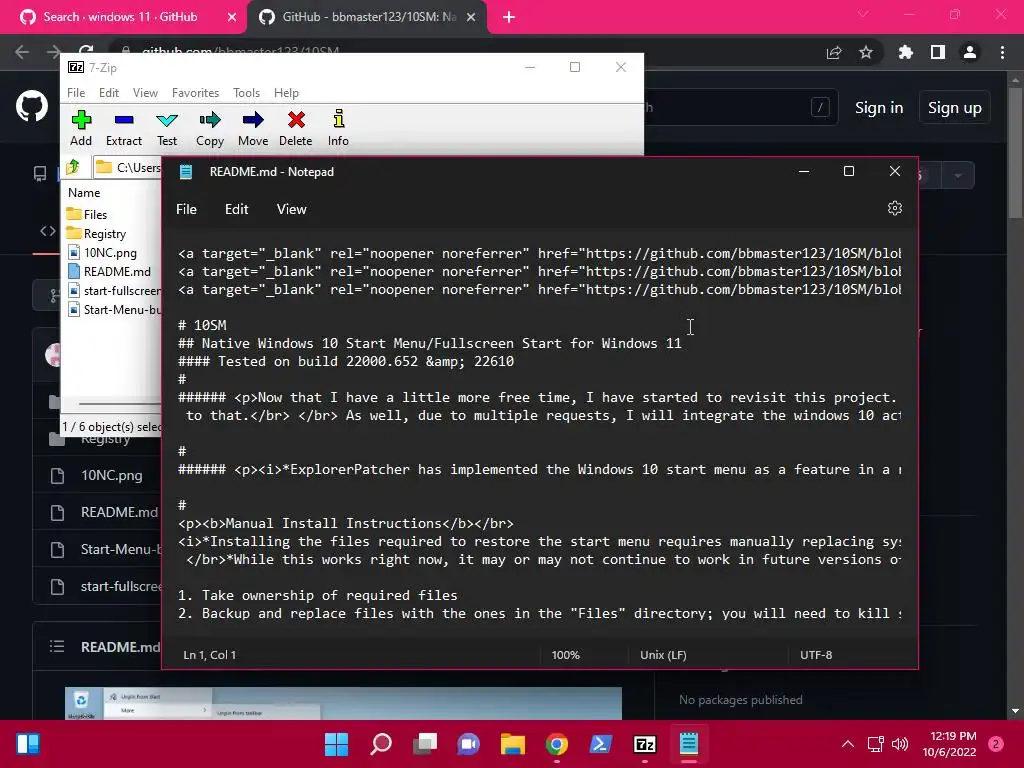Open 10NC.png in GitHub repo list
This screenshot has height=768, width=1024.
tap(112, 475)
